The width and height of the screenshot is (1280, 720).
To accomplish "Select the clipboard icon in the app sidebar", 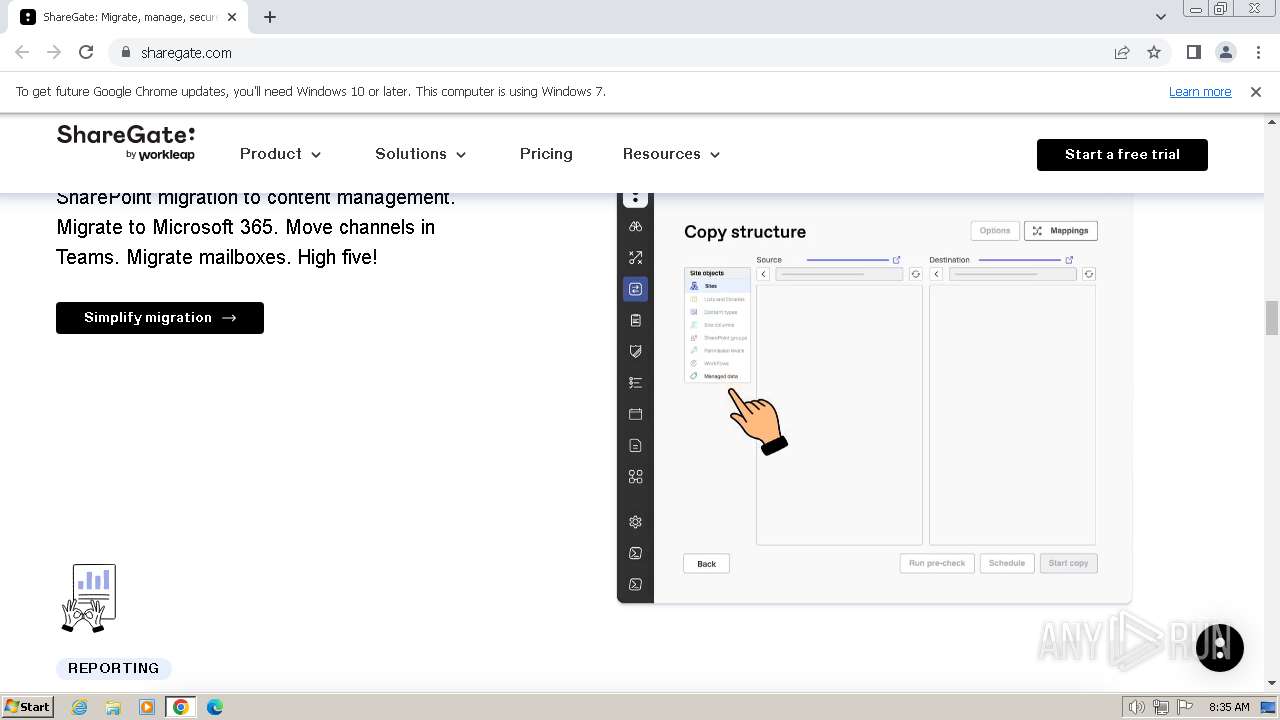I will coord(636,320).
